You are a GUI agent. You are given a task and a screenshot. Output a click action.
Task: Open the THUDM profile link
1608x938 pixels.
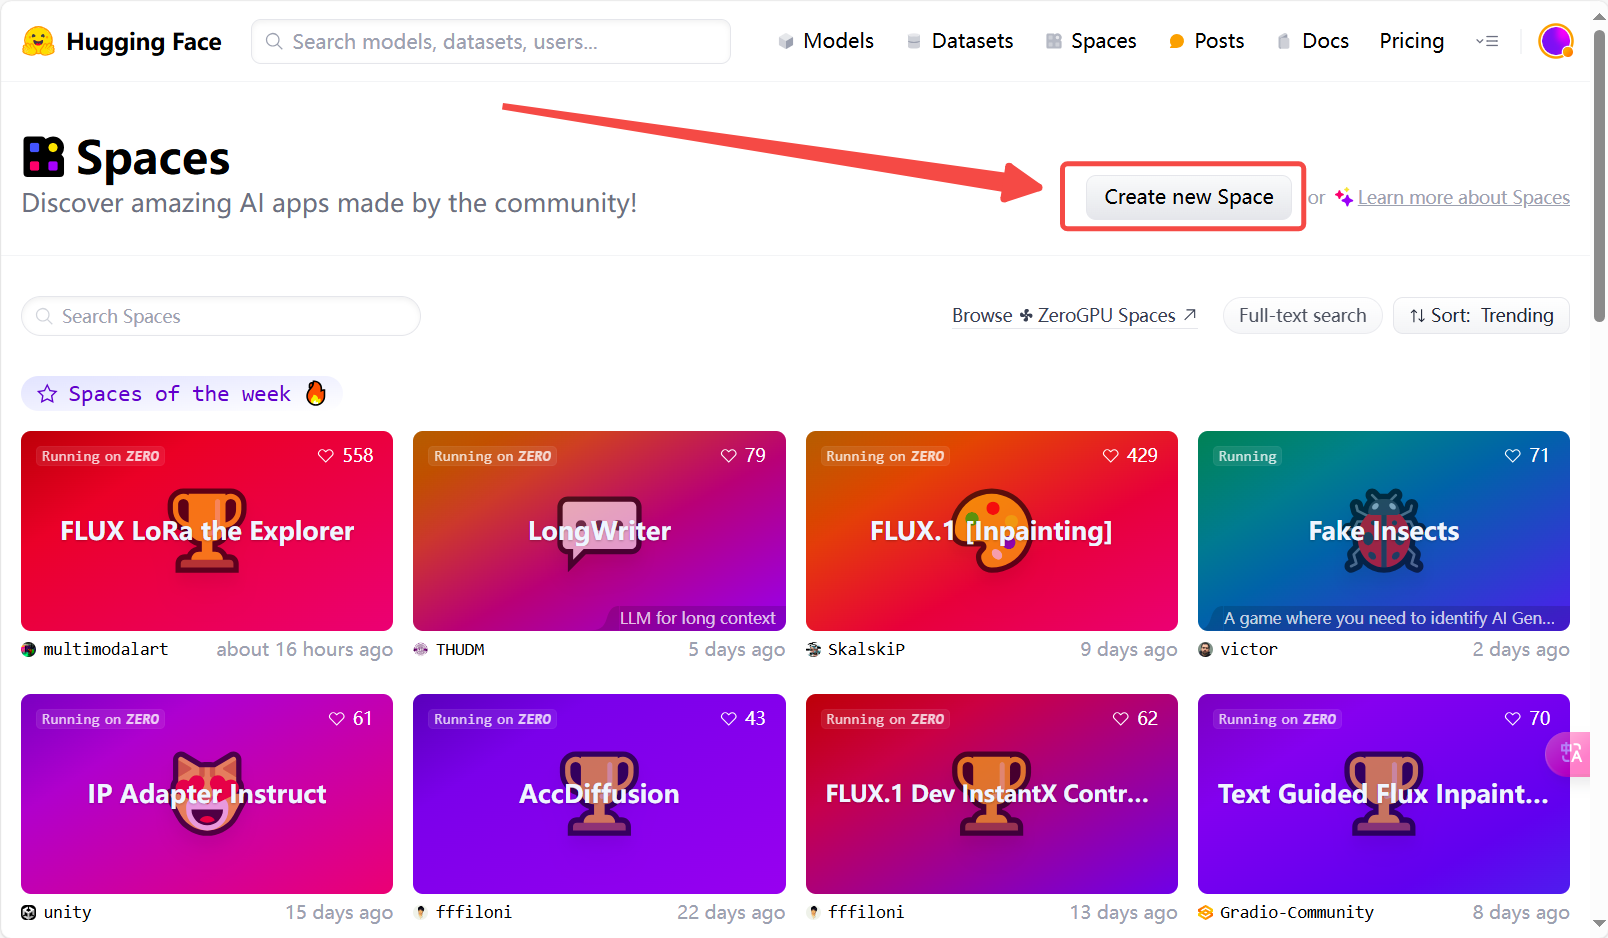pyautogui.click(x=460, y=650)
